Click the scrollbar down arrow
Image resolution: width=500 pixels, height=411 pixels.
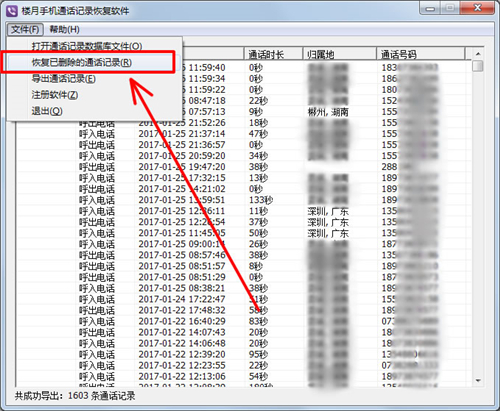[x=478, y=380]
